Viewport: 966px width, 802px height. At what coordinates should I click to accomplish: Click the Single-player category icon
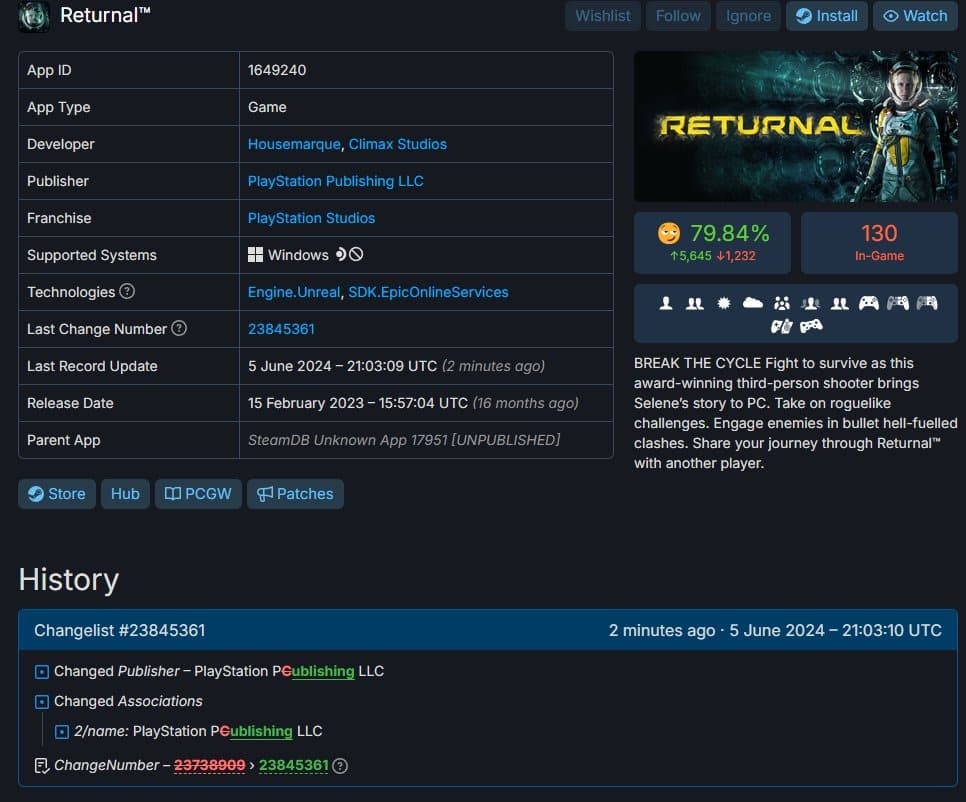[665, 303]
